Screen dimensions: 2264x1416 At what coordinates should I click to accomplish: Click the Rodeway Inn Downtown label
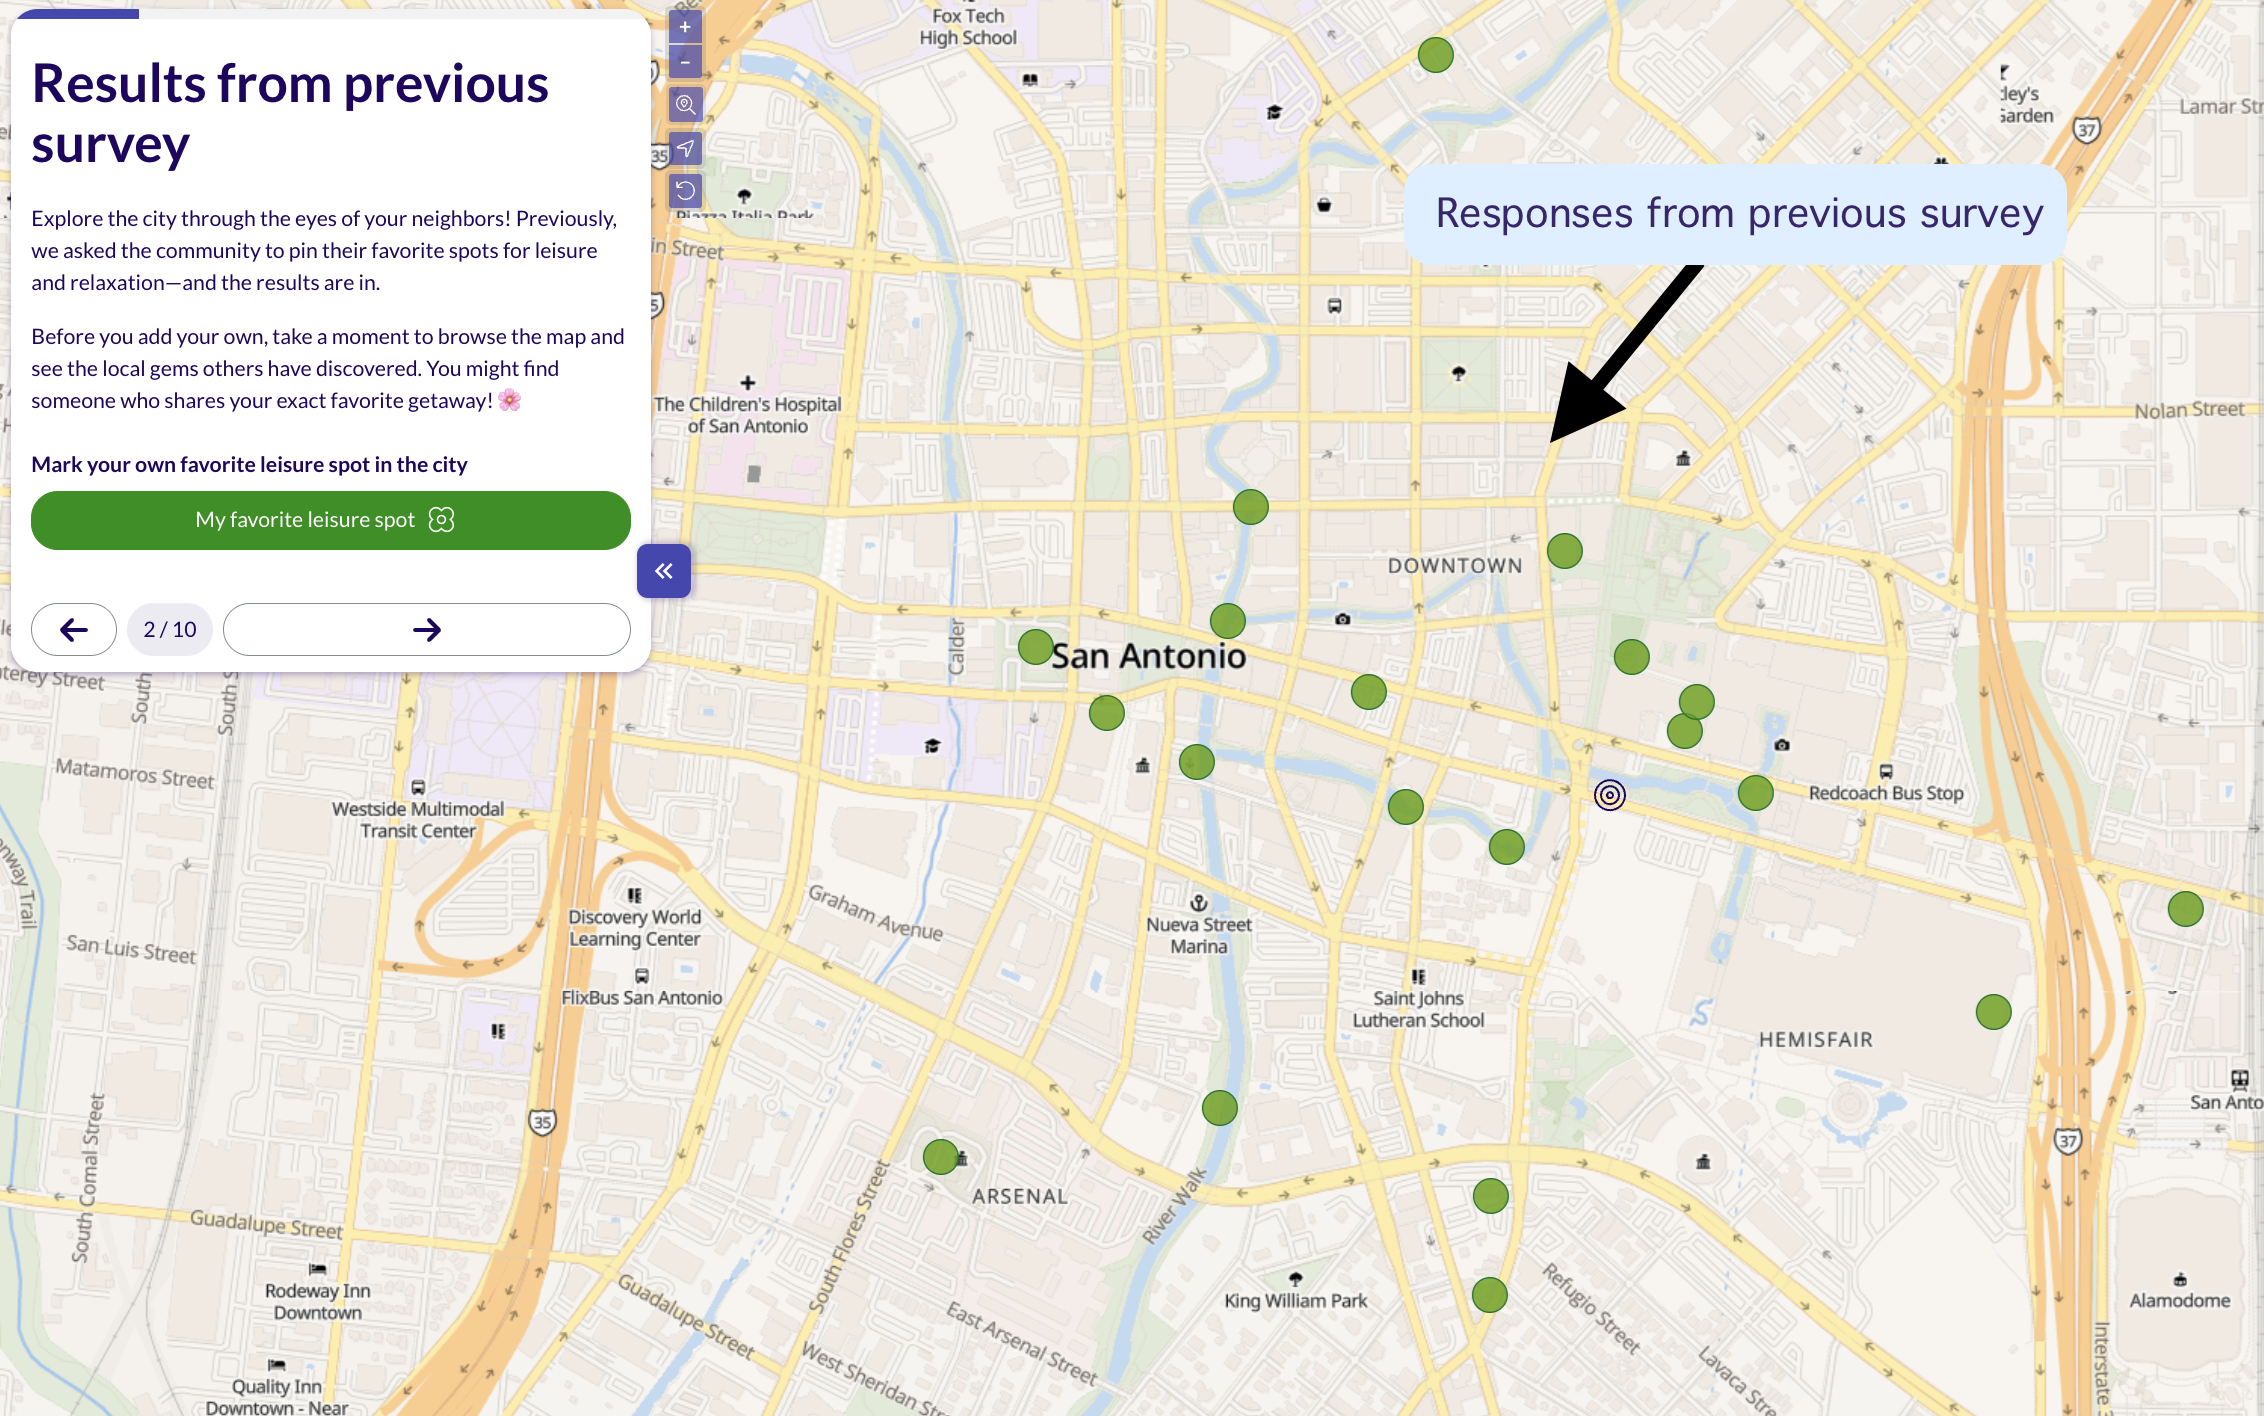[x=318, y=1302]
